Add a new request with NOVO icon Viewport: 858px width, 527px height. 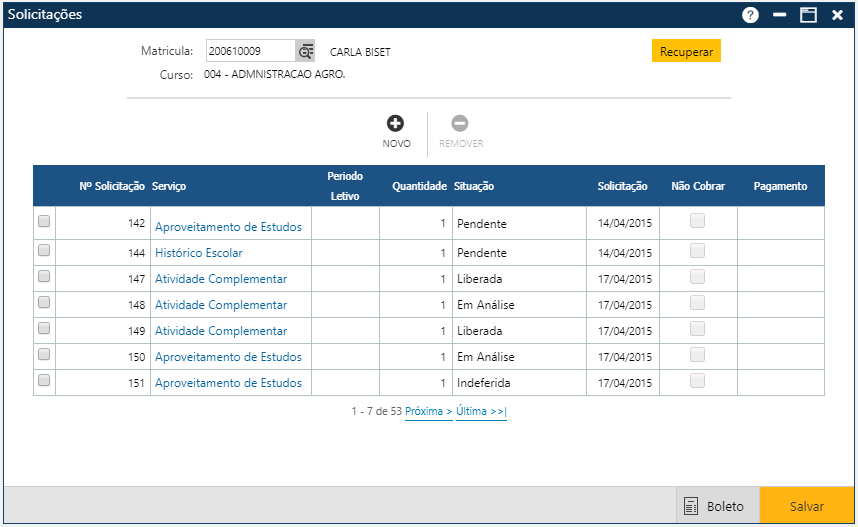click(396, 123)
